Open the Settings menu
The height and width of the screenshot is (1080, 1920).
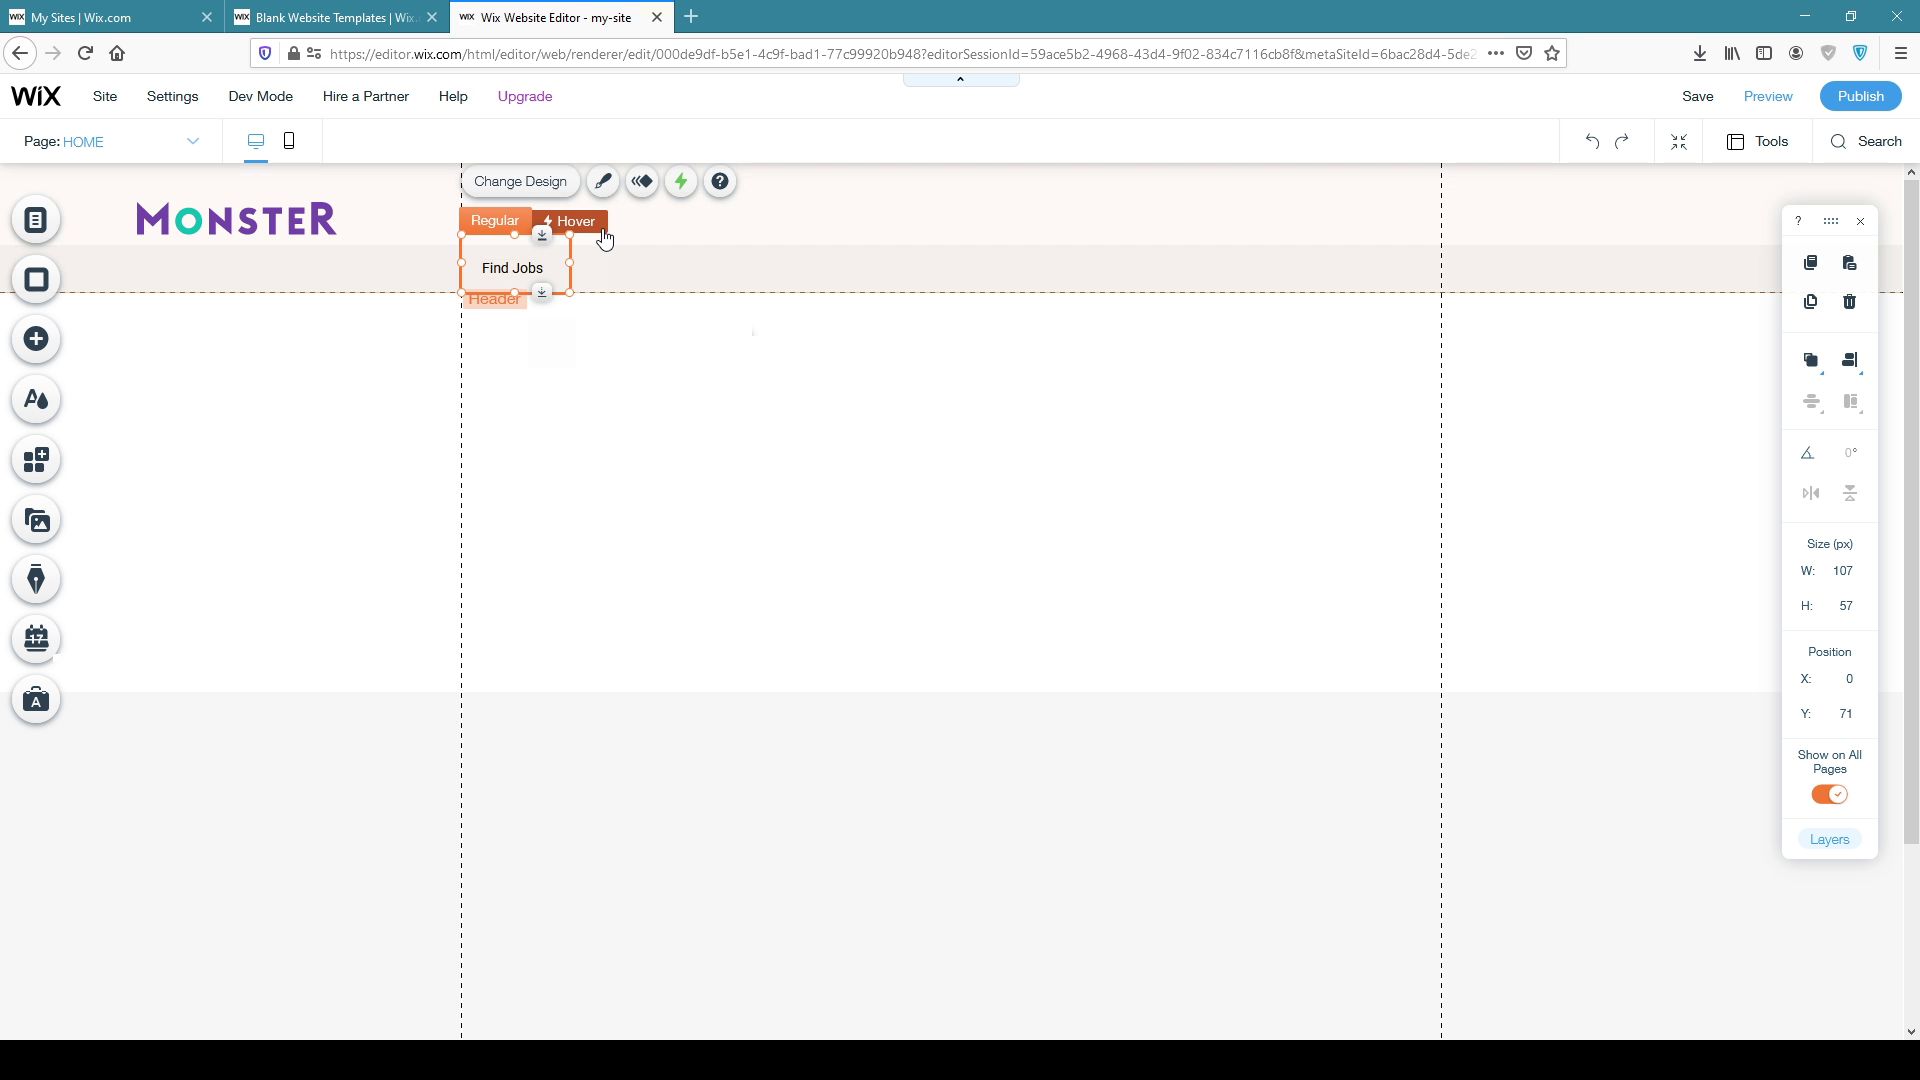point(172,96)
